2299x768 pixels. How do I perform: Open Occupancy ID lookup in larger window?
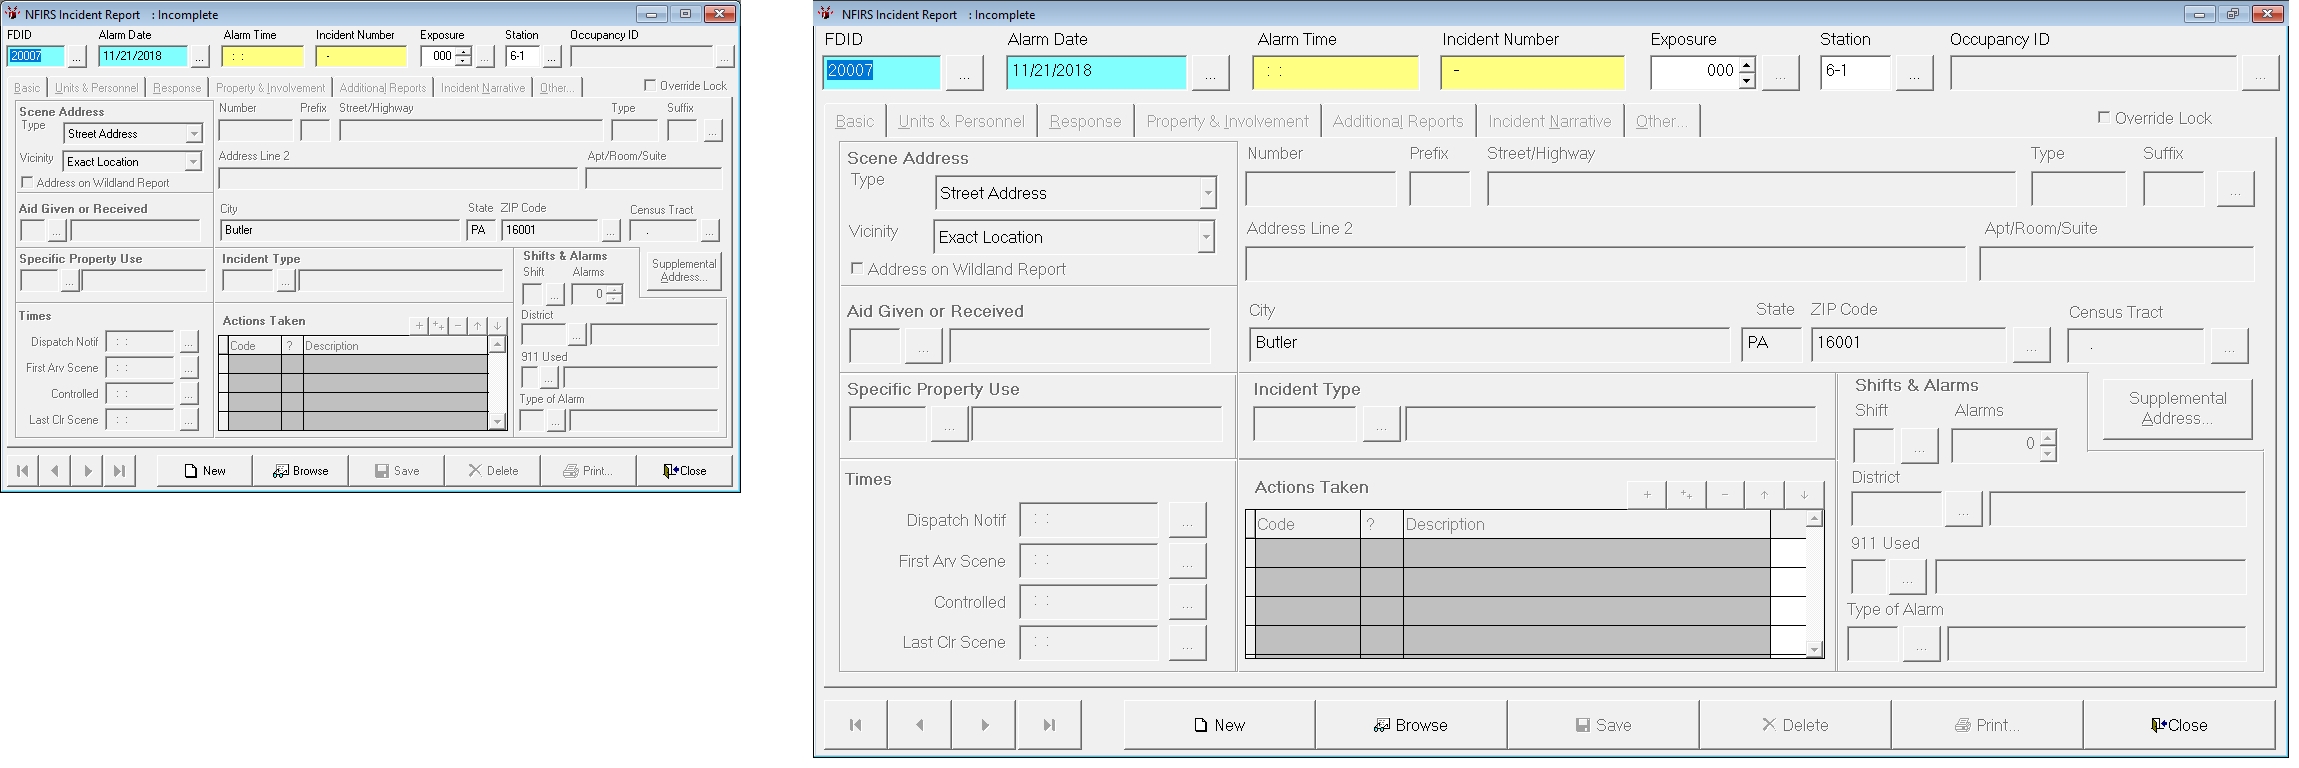pyautogui.click(x=2261, y=73)
